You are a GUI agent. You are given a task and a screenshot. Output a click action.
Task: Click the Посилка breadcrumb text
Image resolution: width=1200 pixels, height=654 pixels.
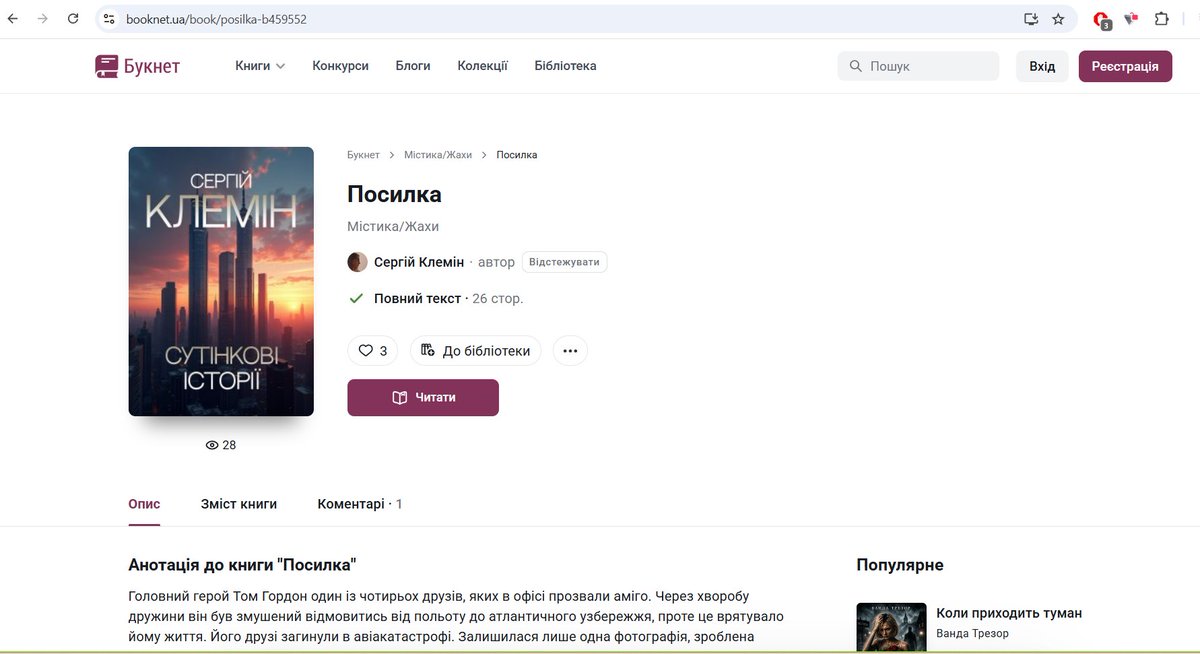click(517, 155)
